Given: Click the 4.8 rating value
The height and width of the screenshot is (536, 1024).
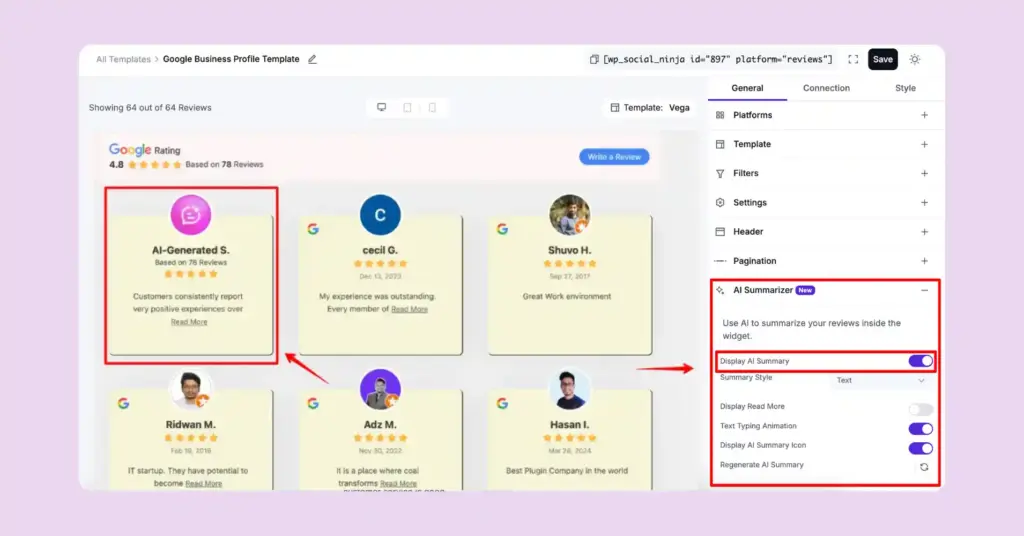Looking at the screenshot, I should (116, 165).
